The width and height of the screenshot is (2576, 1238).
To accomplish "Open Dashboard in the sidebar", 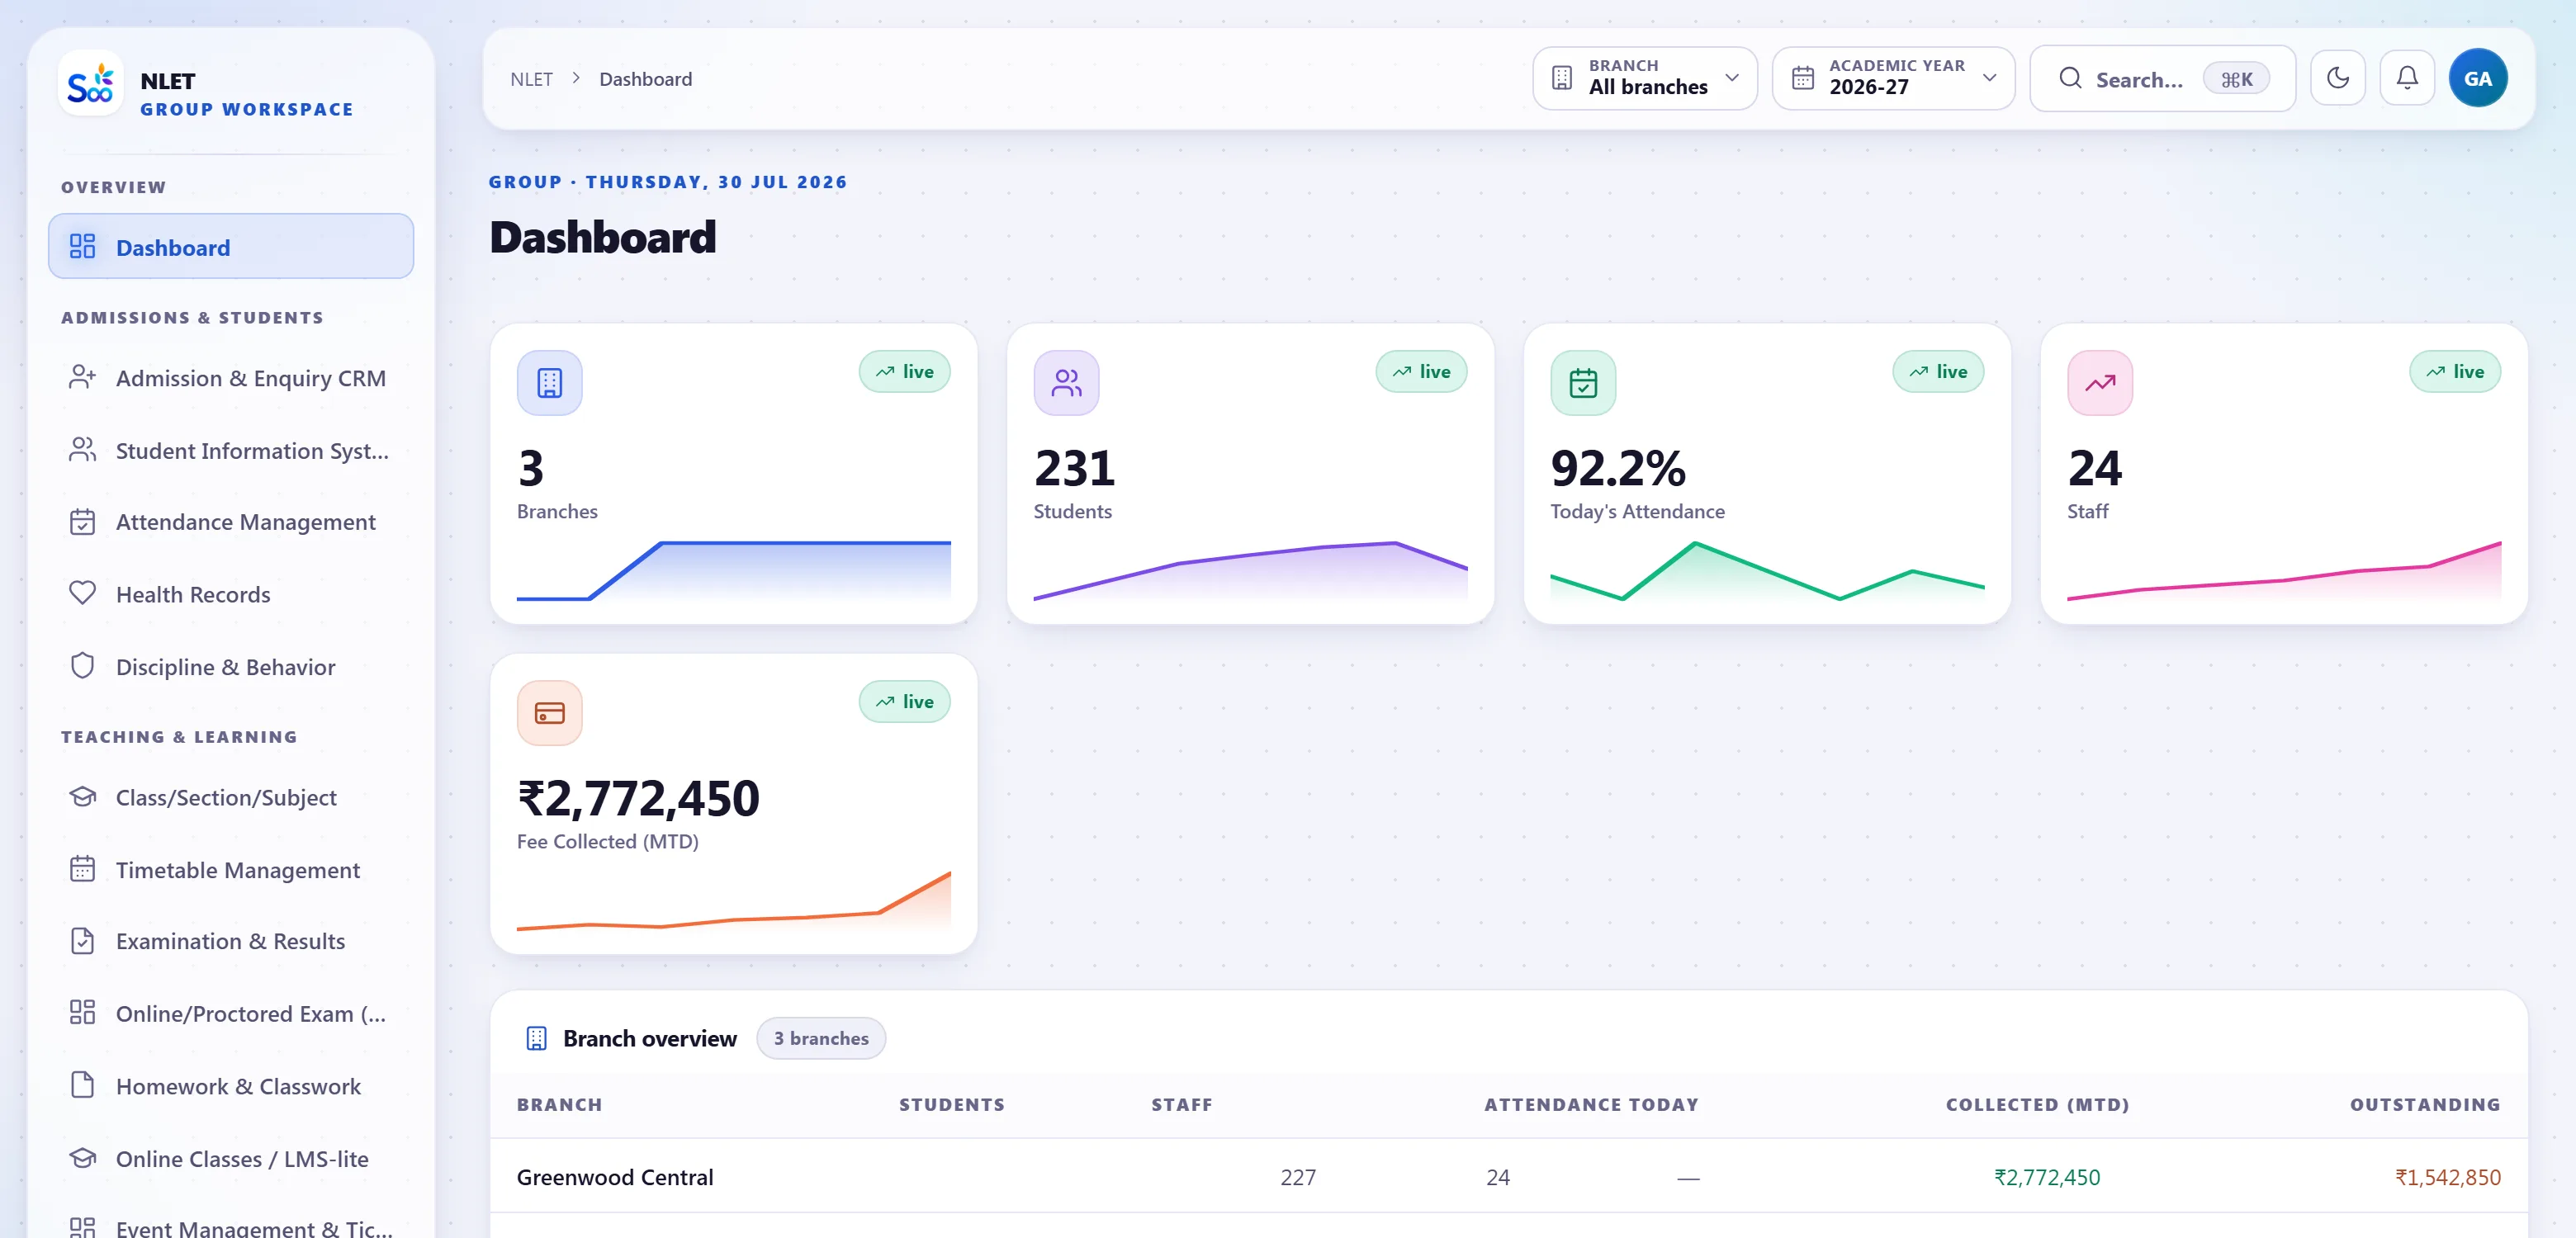I will point(231,246).
